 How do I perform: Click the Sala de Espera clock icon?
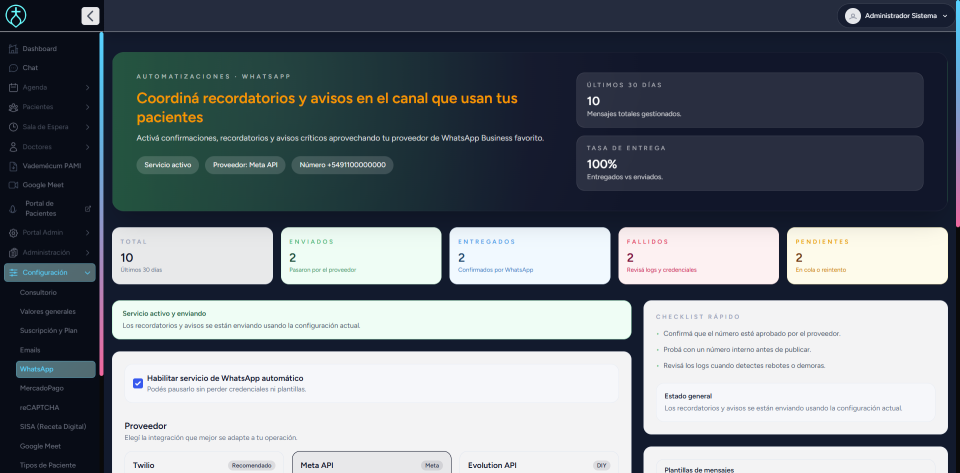[13, 127]
